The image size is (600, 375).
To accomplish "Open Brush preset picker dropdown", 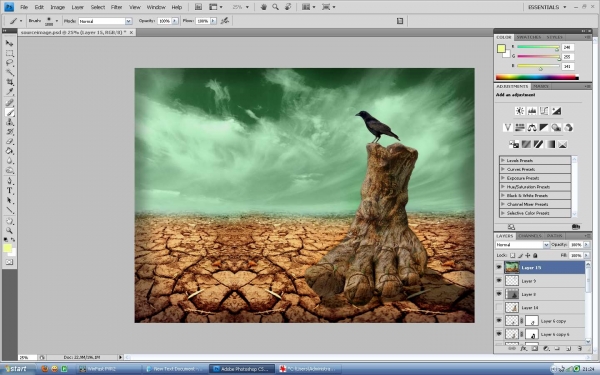I will 57,21.
